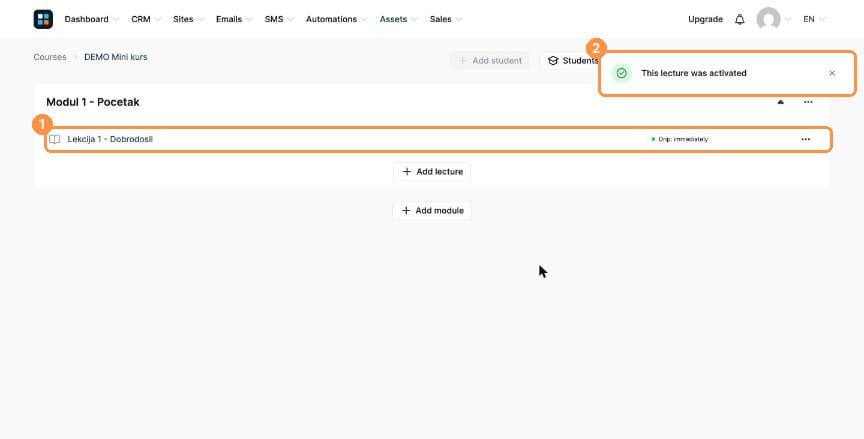The height and width of the screenshot is (439, 864).
Task: Click the Add student button
Action: [489, 61]
